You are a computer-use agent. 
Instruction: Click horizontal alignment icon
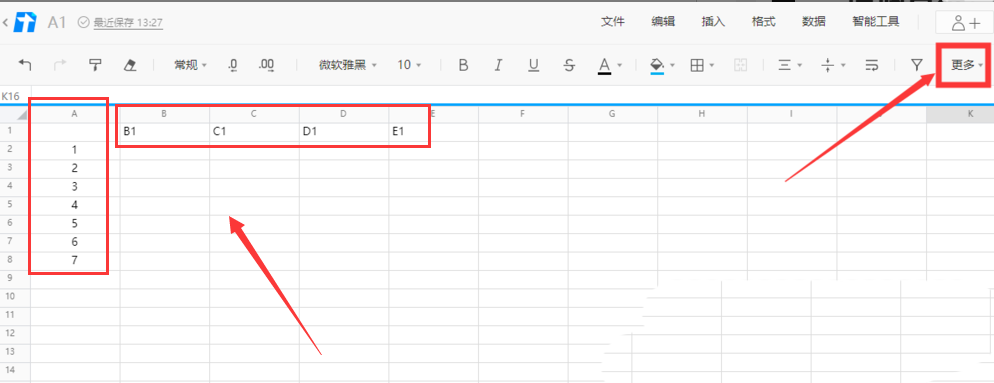click(x=785, y=65)
